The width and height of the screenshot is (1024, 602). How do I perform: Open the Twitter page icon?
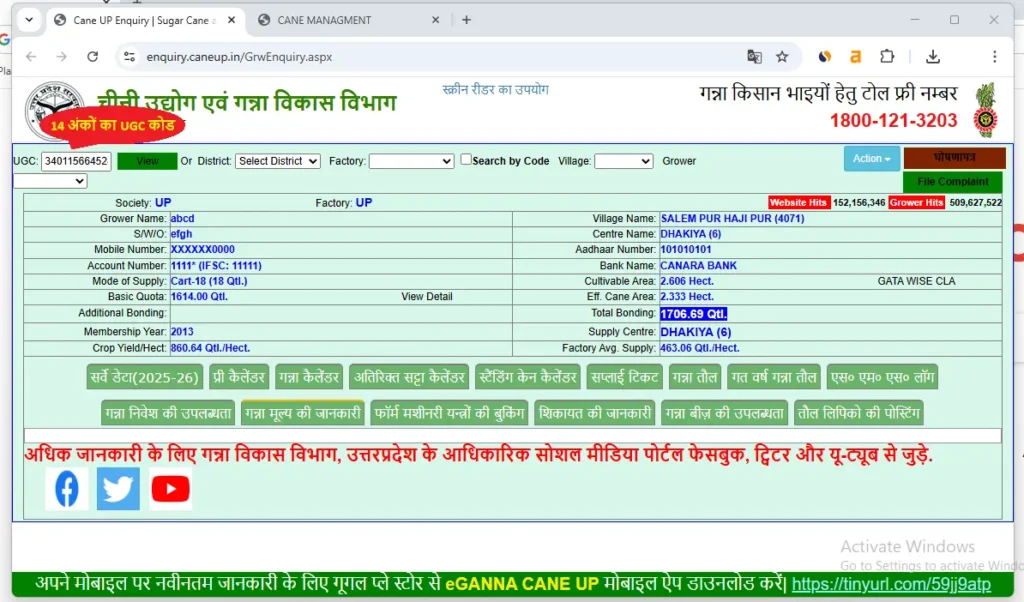tap(118, 488)
